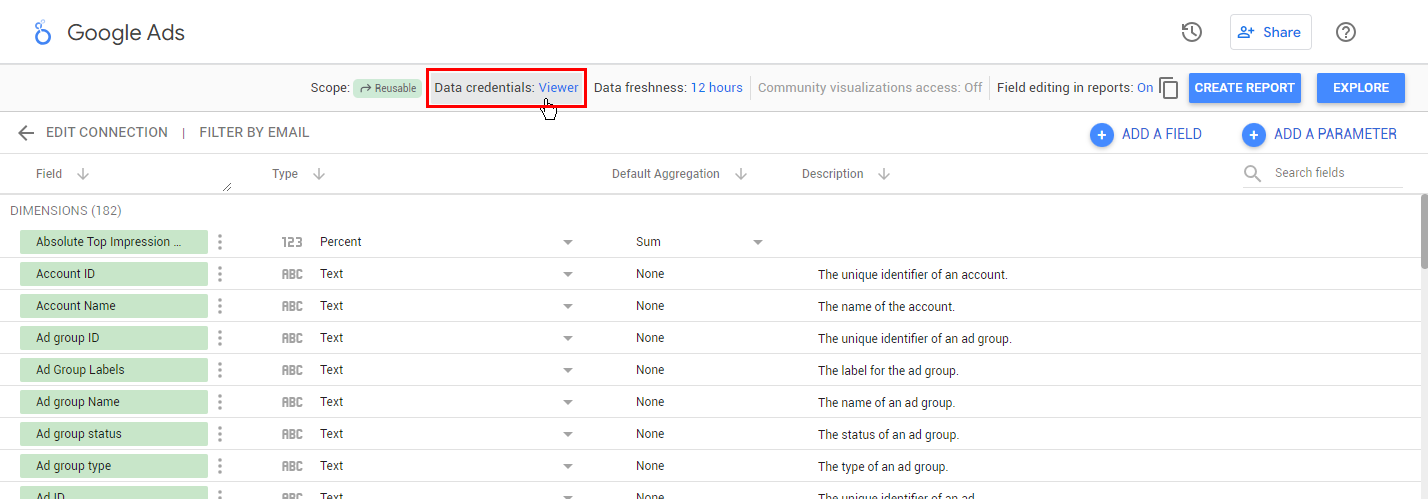Click the Search fields input box
This screenshot has height=499, width=1428.
(x=1335, y=173)
